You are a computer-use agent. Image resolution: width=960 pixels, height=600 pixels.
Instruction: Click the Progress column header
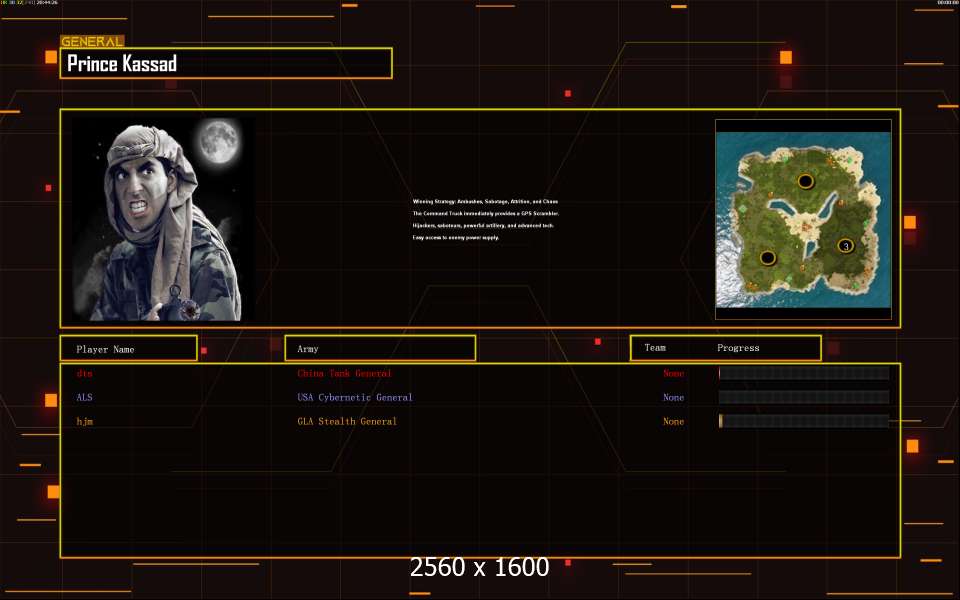click(738, 348)
